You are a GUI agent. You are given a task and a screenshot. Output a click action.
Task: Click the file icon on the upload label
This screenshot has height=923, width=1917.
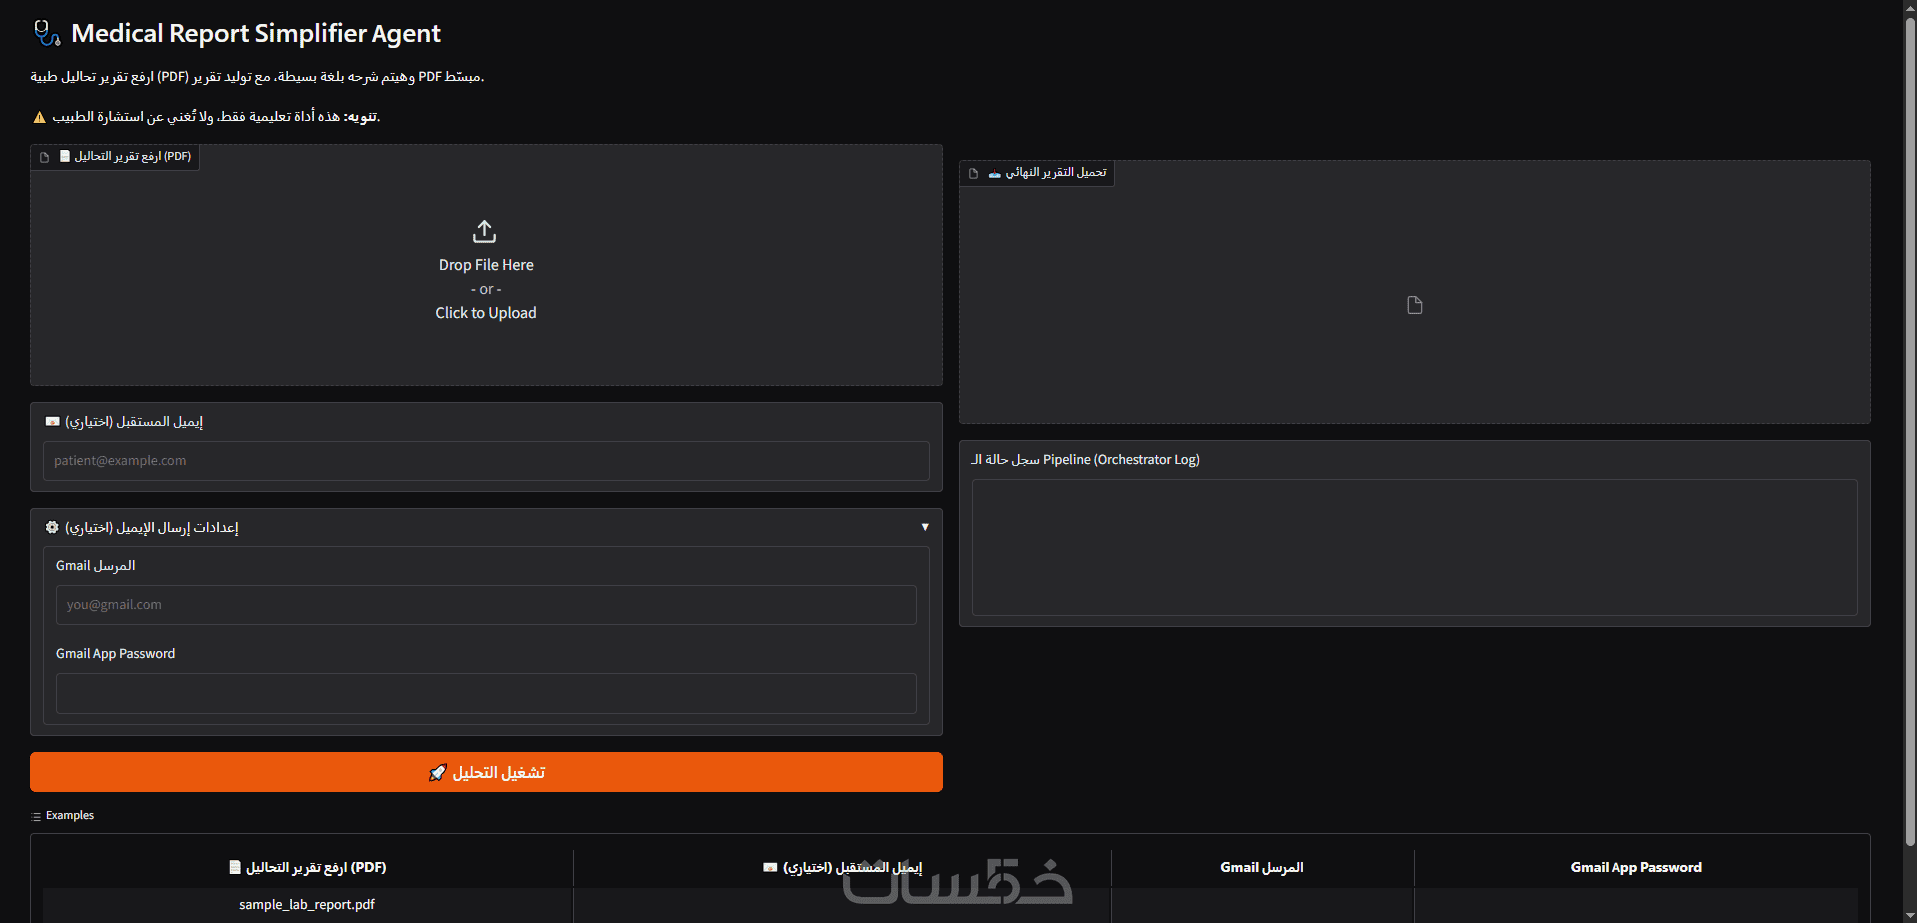click(44, 157)
